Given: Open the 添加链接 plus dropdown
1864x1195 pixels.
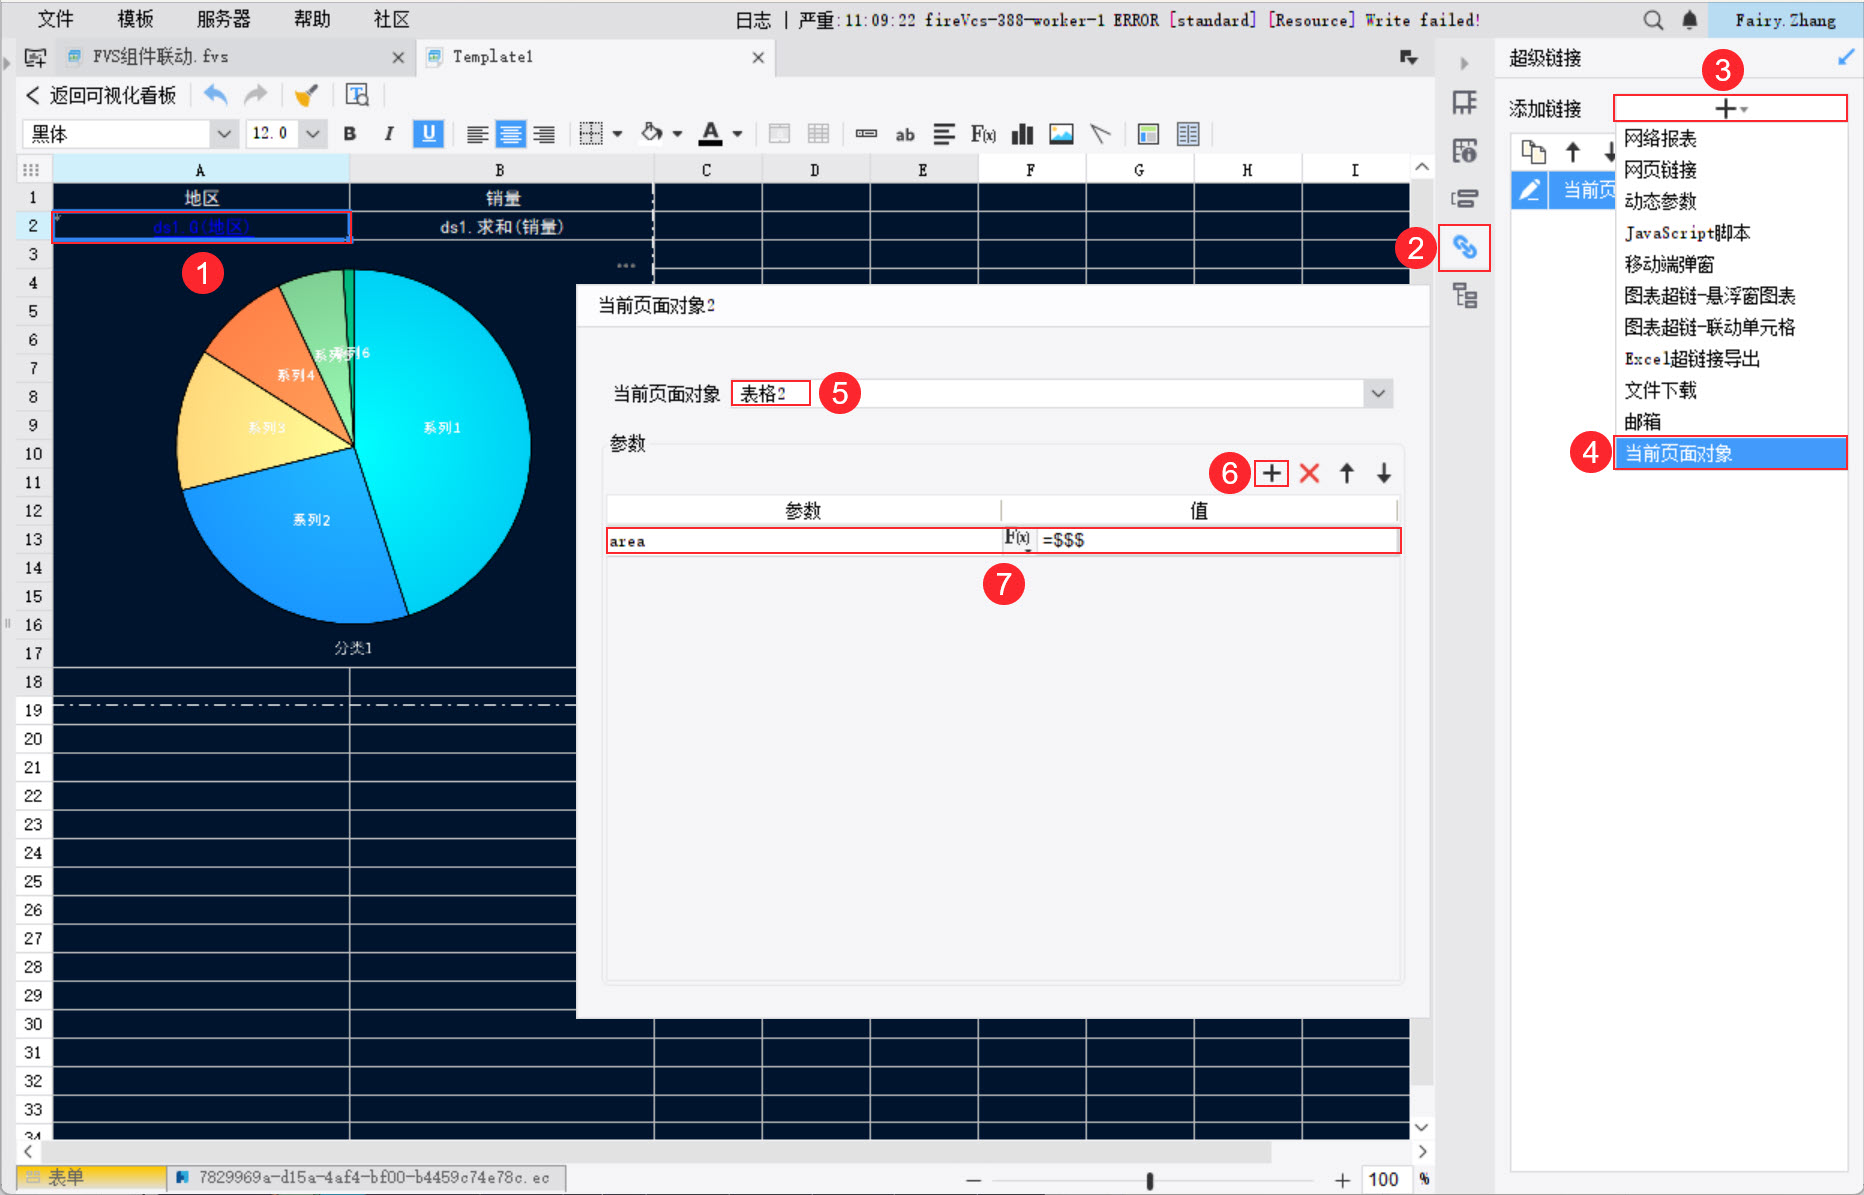Looking at the screenshot, I should pyautogui.click(x=1730, y=108).
